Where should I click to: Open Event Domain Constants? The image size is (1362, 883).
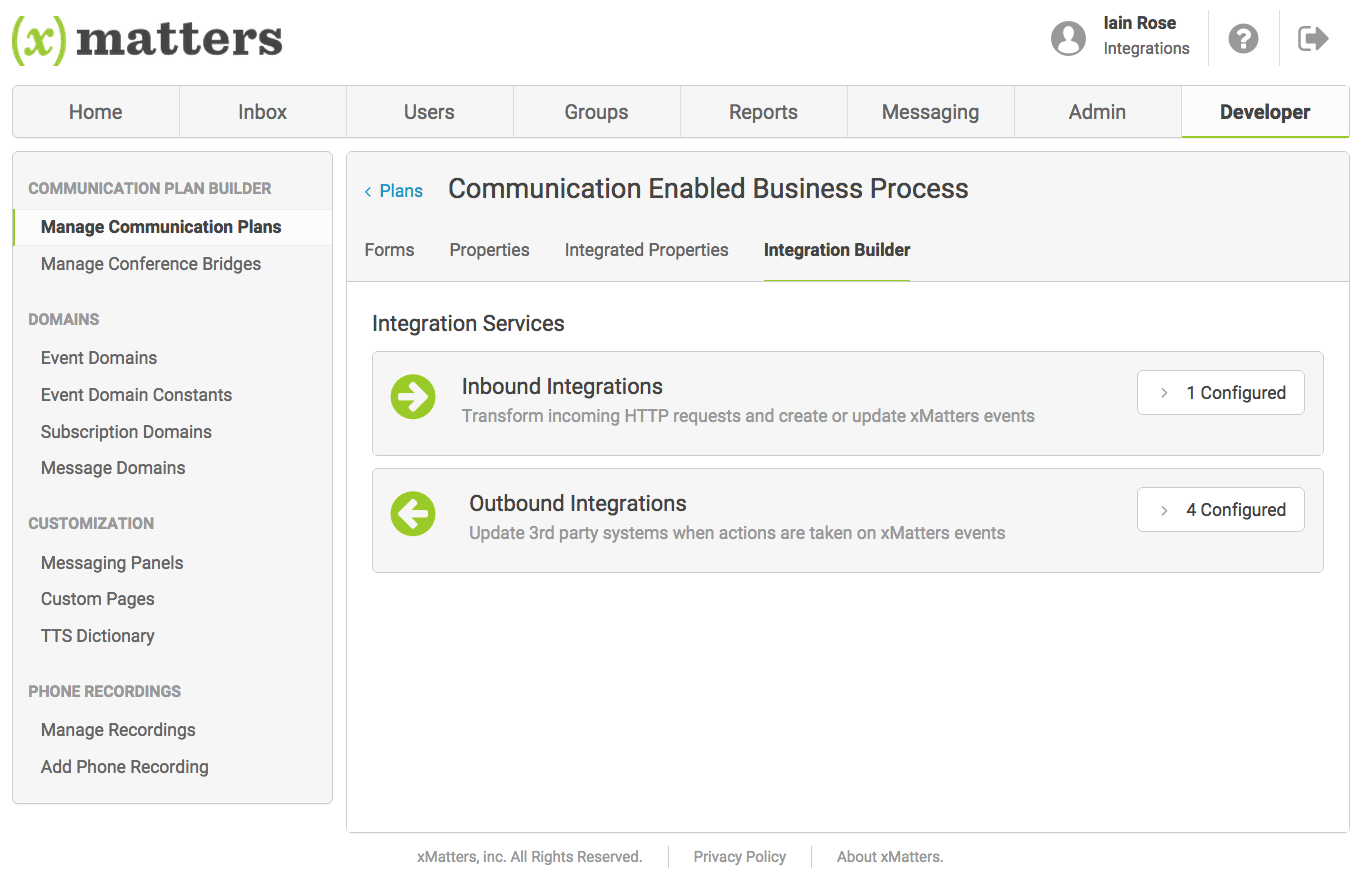point(136,395)
